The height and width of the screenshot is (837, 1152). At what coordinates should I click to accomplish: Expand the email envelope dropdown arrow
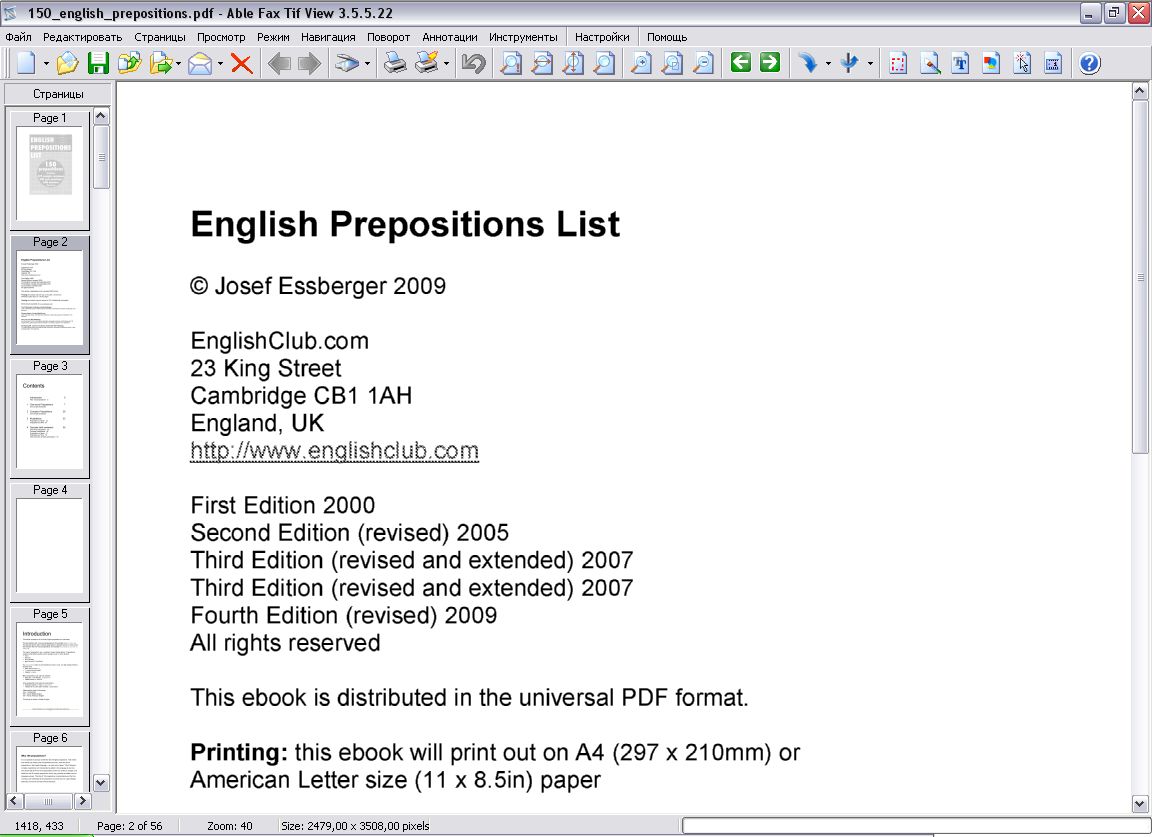coord(220,64)
